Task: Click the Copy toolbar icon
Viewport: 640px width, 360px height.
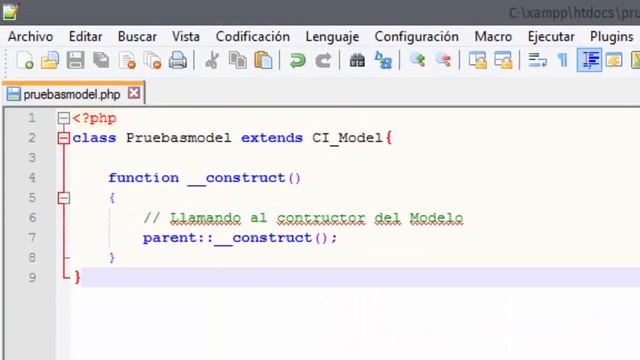Action: (238, 60)
